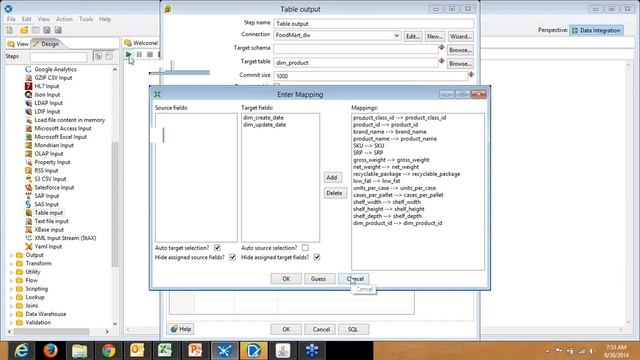Select the HL7 Input step icon
The width and height of the screenshot is (640, 360).
(x=28, y=86)
